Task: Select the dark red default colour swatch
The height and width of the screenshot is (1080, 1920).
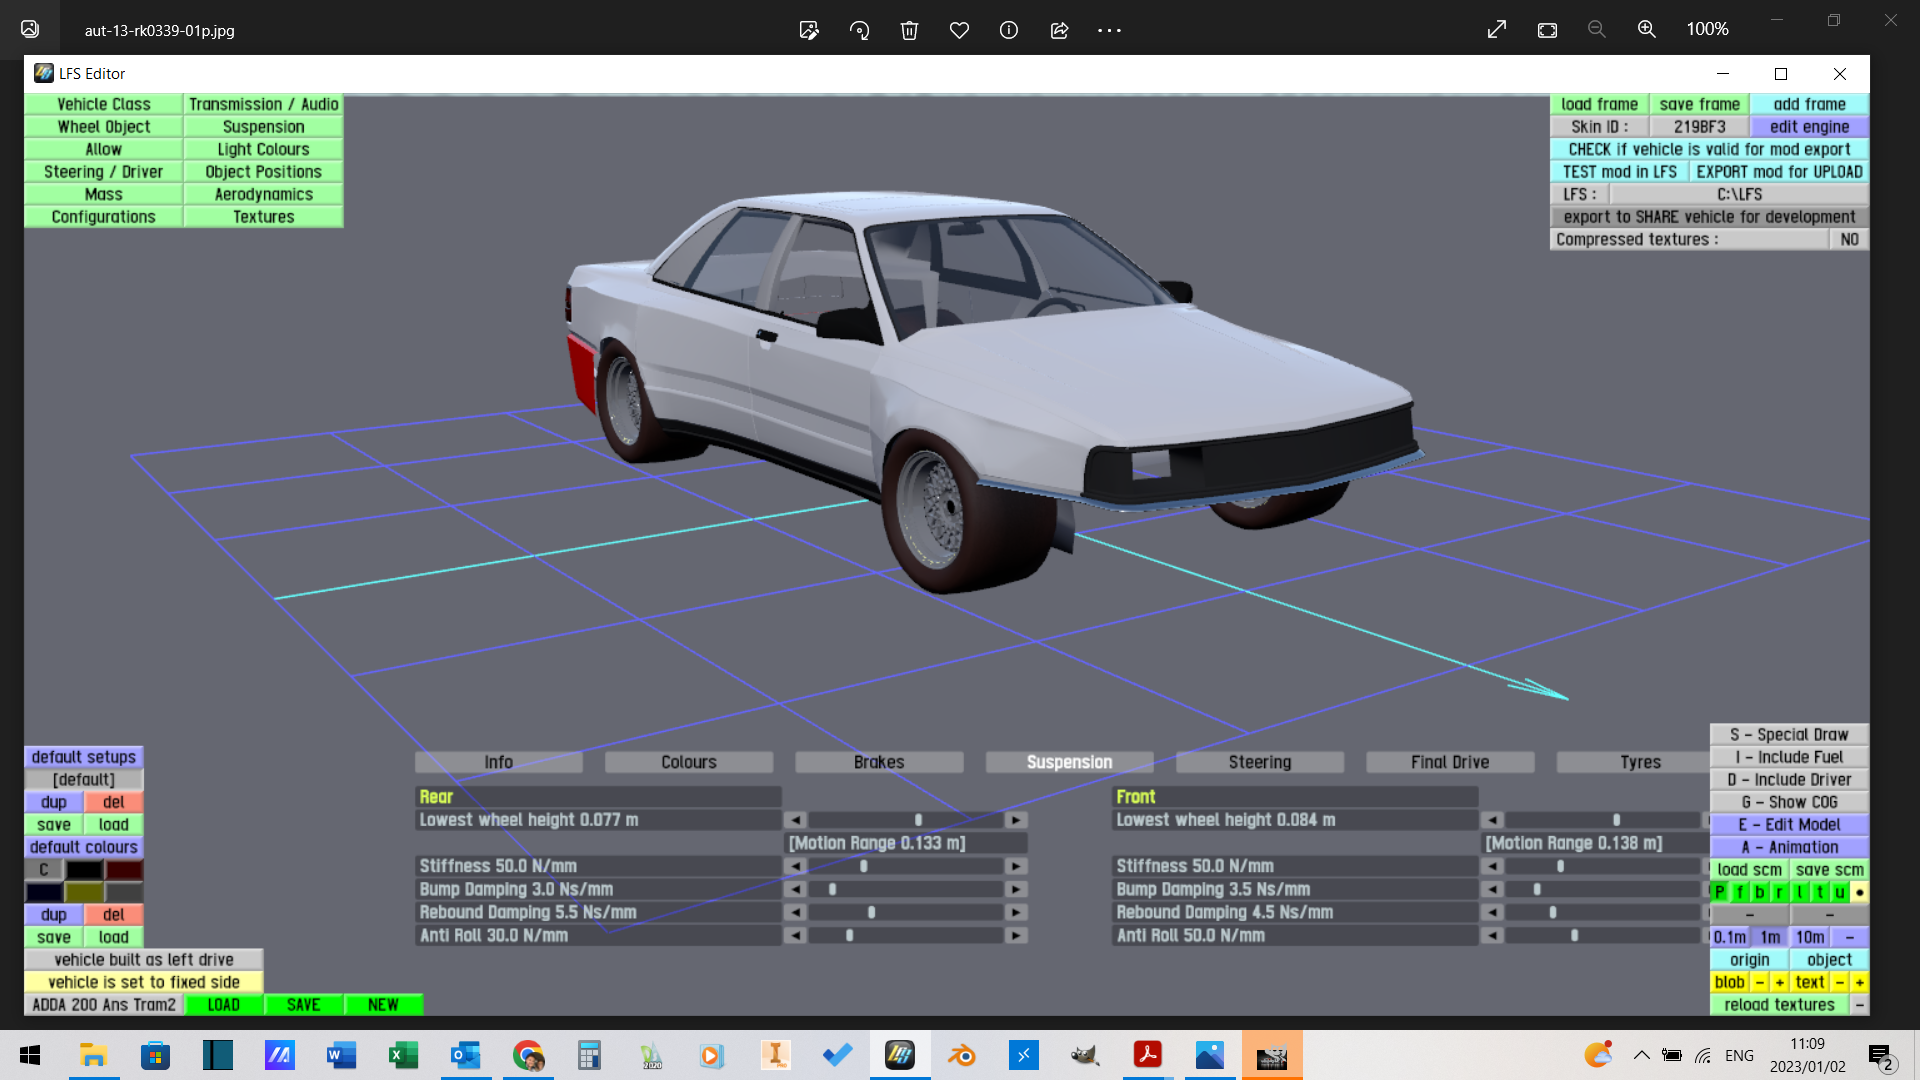Action: (x=124, y=870)
